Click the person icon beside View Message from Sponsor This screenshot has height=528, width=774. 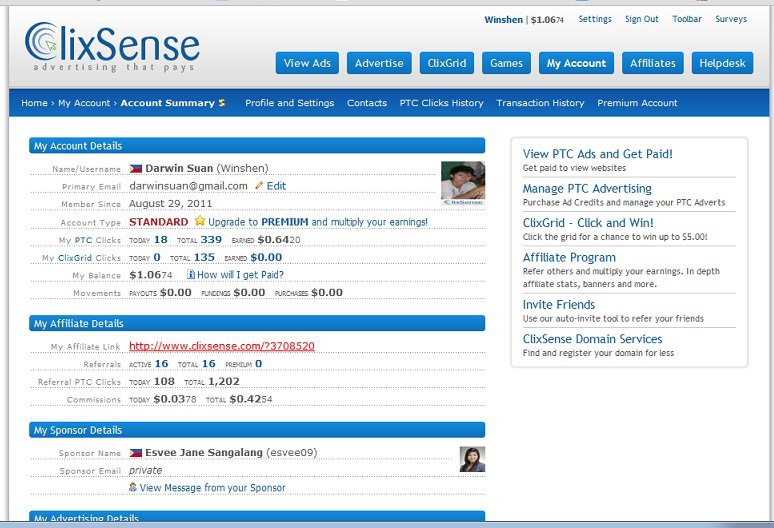click(x=133, y=487)
